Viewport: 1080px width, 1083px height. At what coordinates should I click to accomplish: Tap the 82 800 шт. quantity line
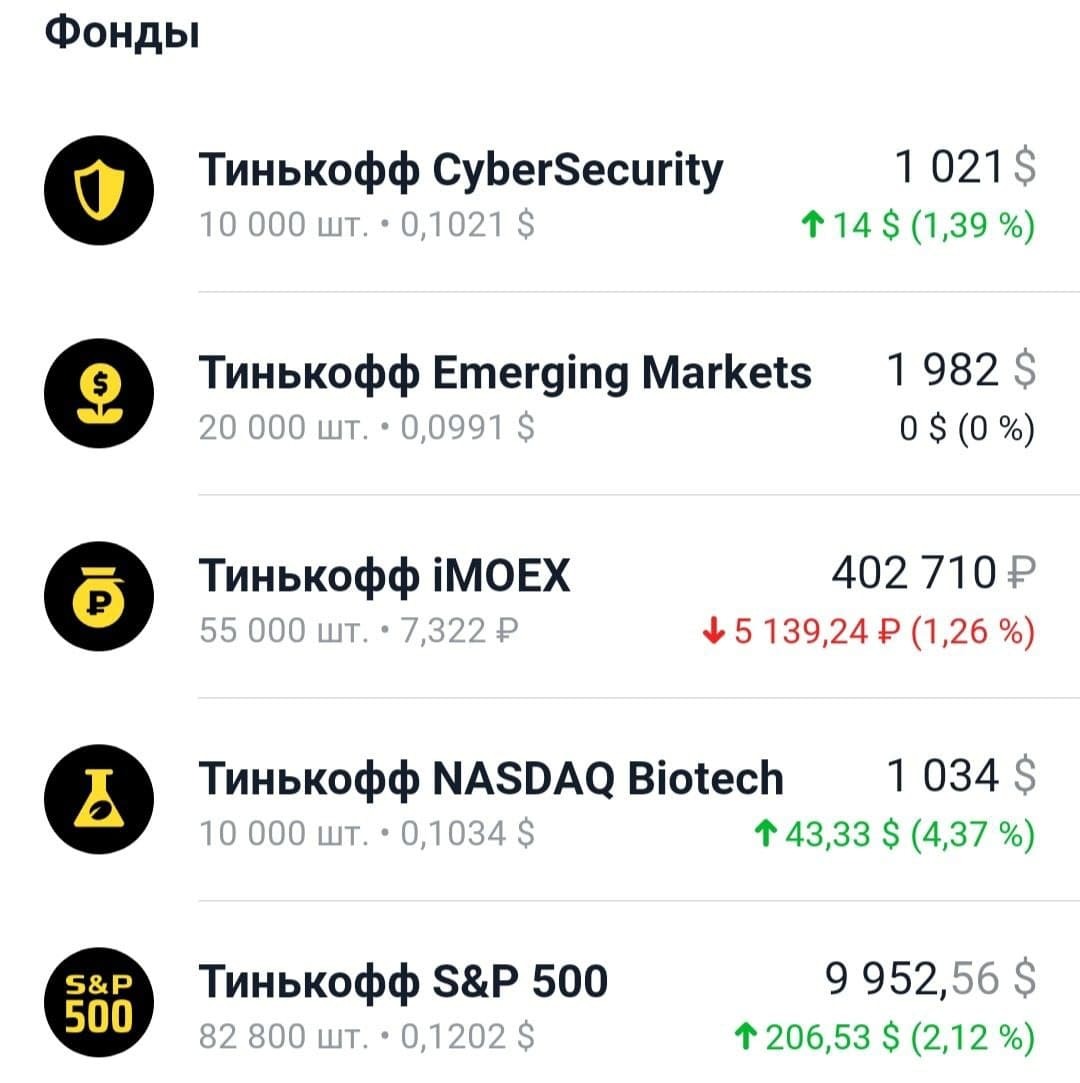(x=367, y=1037)
